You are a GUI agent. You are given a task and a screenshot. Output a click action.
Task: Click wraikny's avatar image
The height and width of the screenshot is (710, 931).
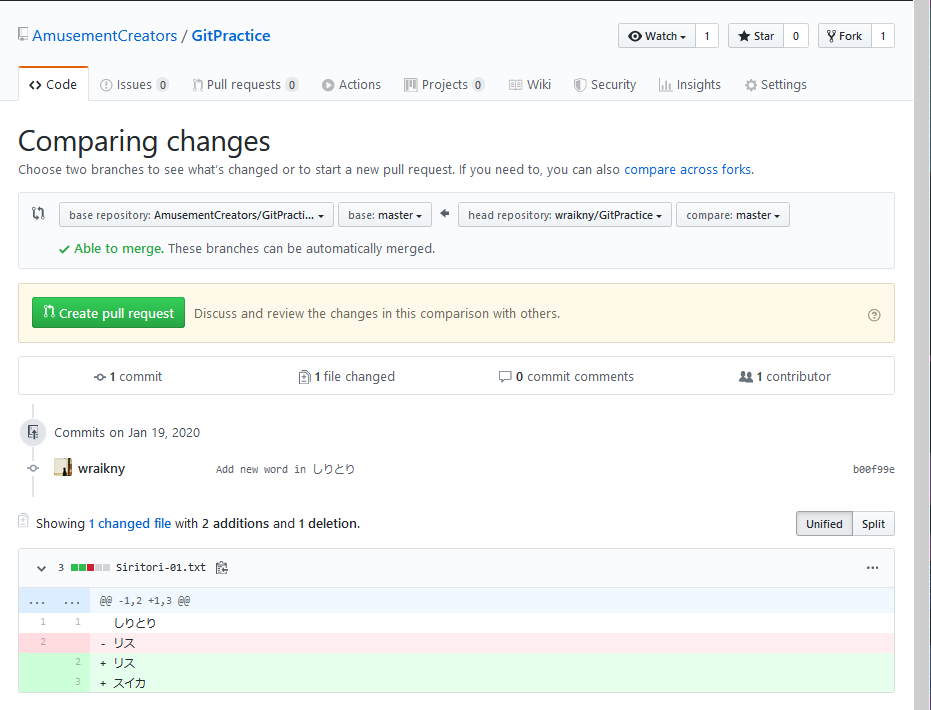(63, 468)
